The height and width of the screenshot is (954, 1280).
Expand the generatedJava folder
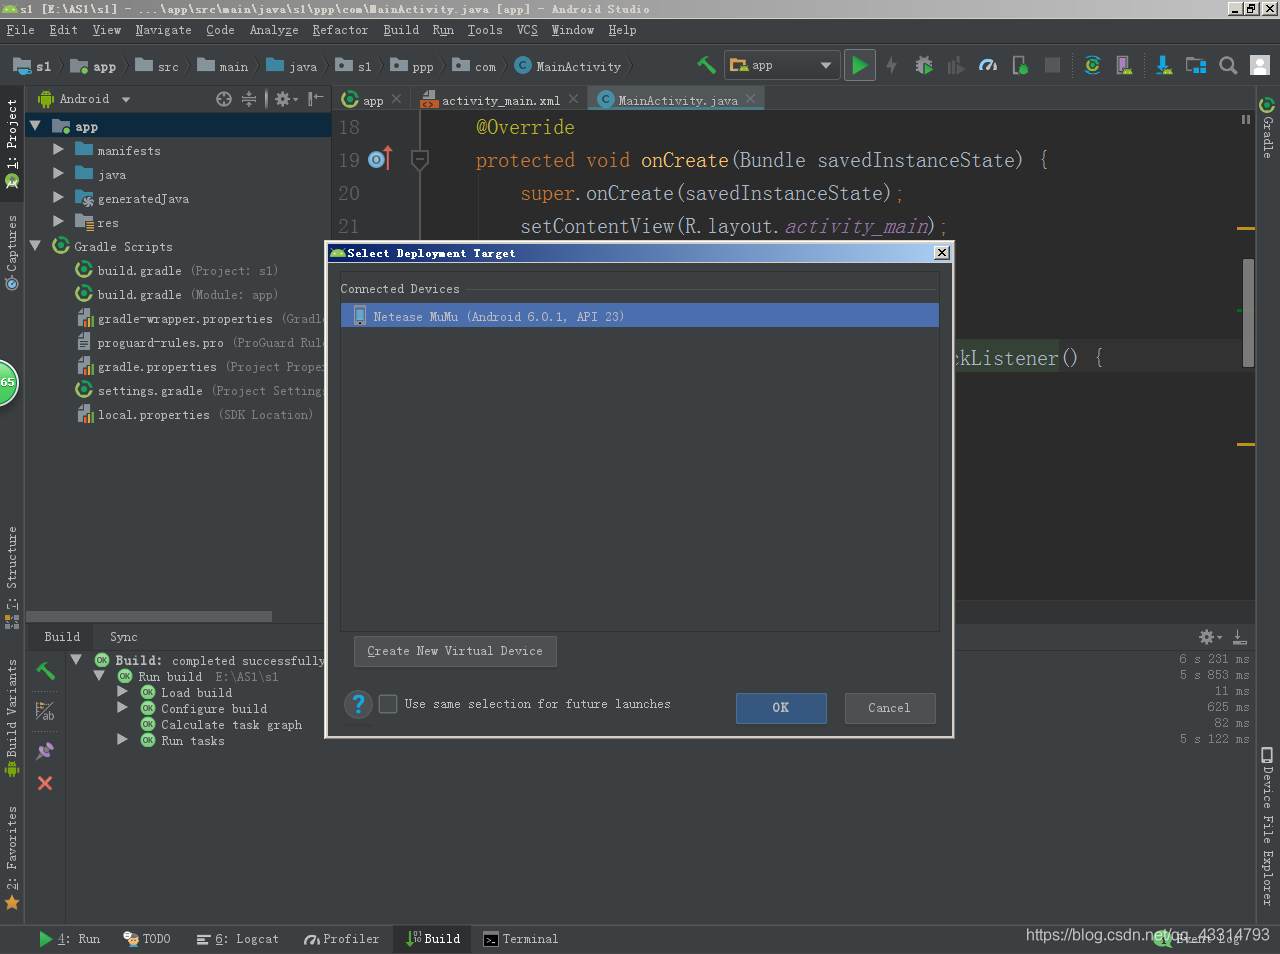58,198
